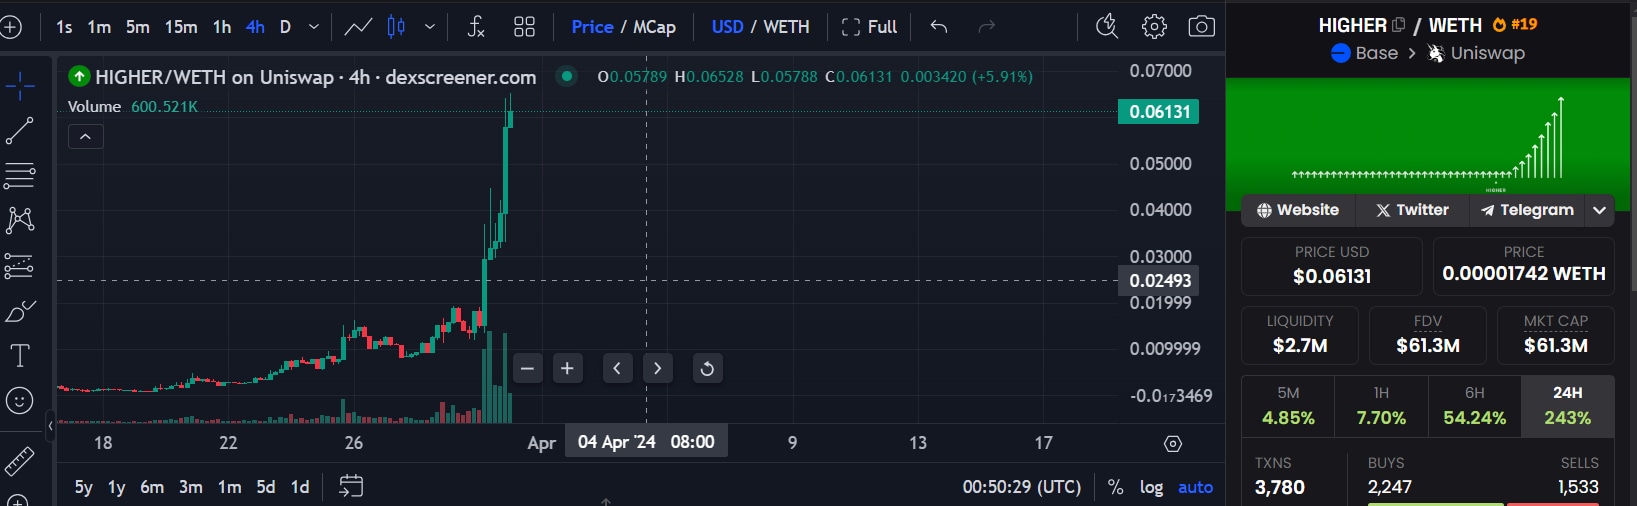Reset the chart view
The image size is (1637, 506).
coord(707,368)
